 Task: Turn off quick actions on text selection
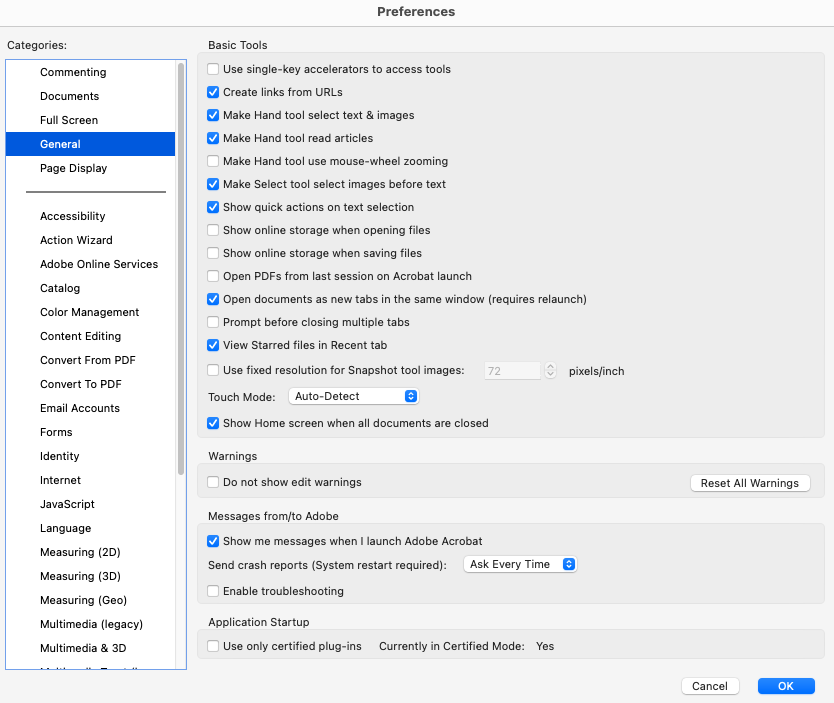pos(213,207)
